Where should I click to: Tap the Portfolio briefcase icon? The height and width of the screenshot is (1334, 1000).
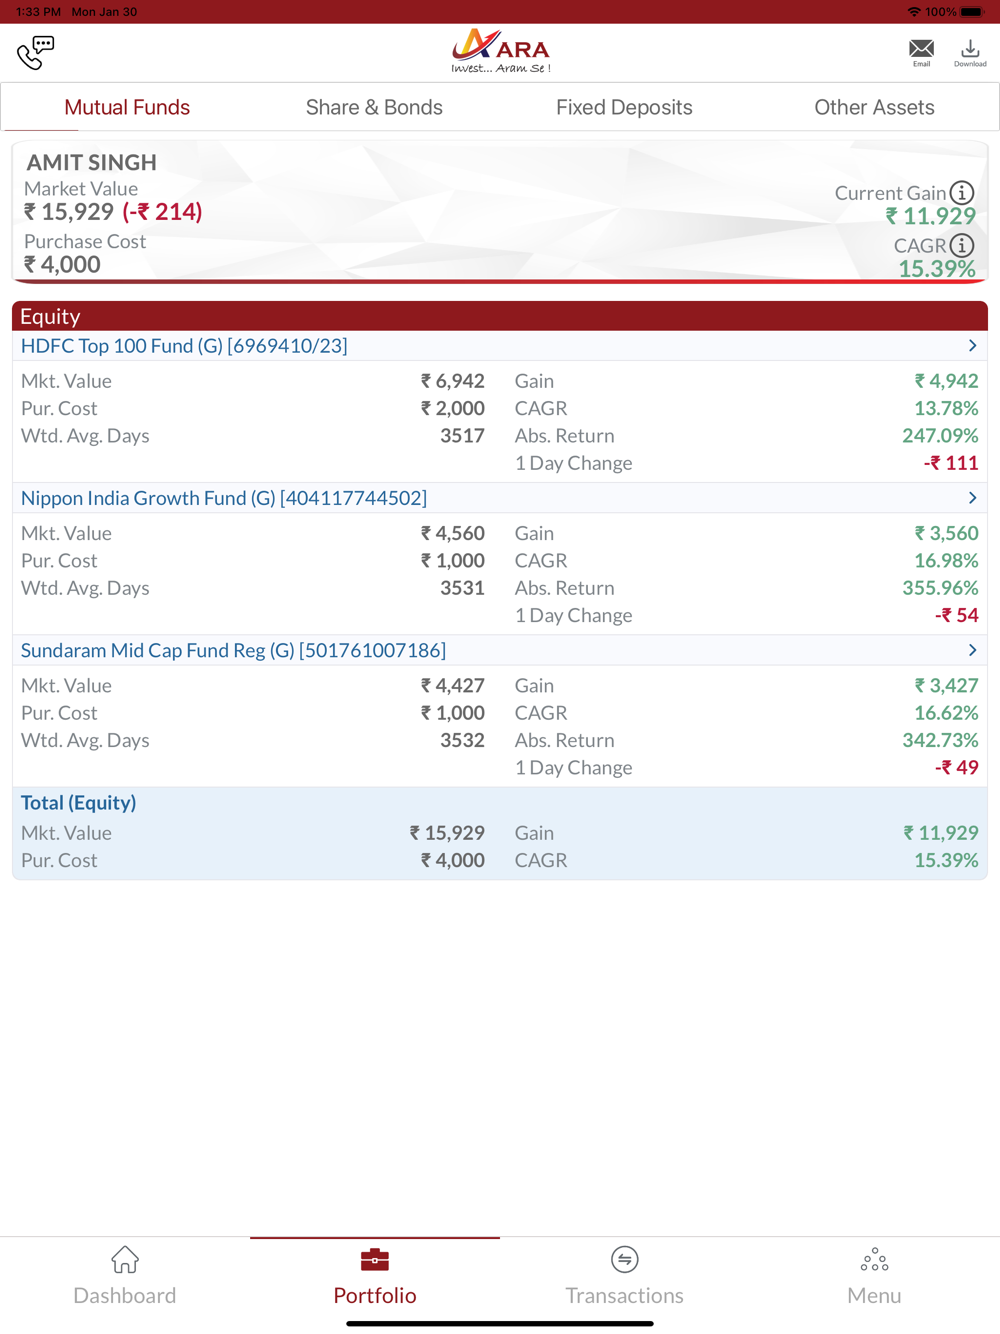[x=375, y=1259]
